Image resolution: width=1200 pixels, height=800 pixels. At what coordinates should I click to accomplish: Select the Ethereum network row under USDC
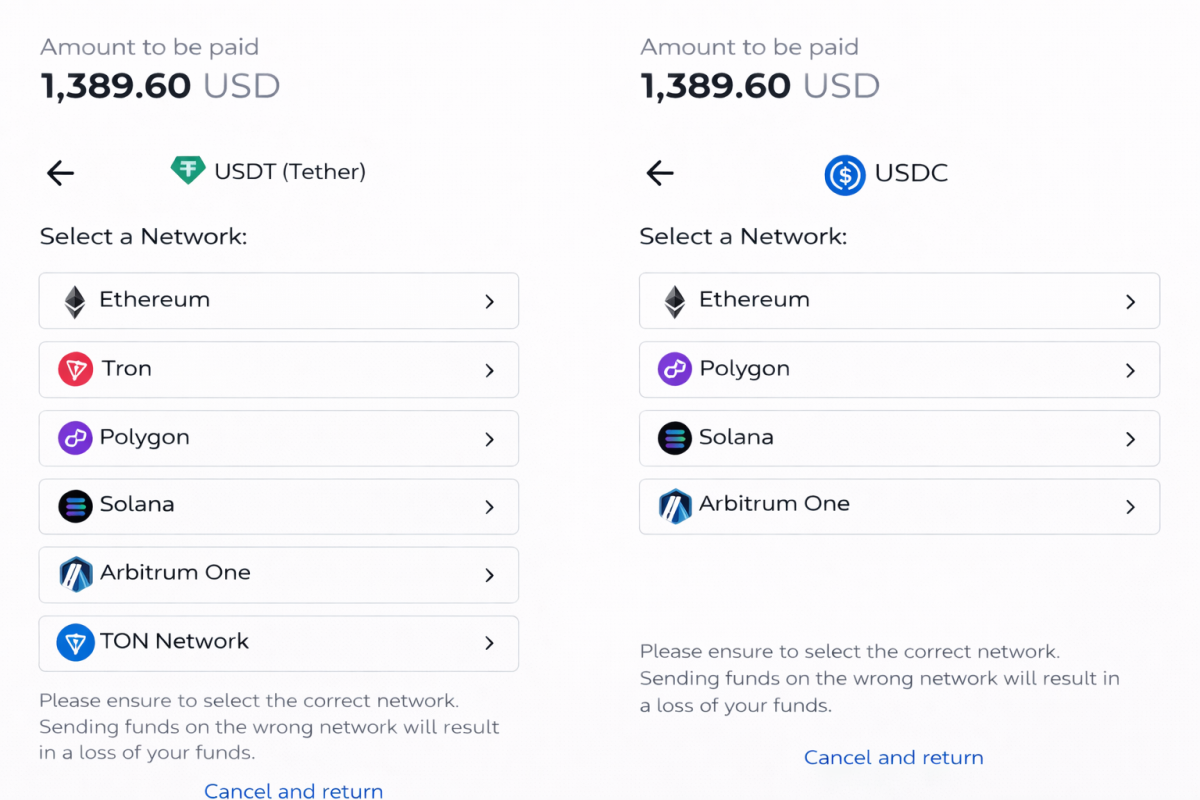(899, 300)
